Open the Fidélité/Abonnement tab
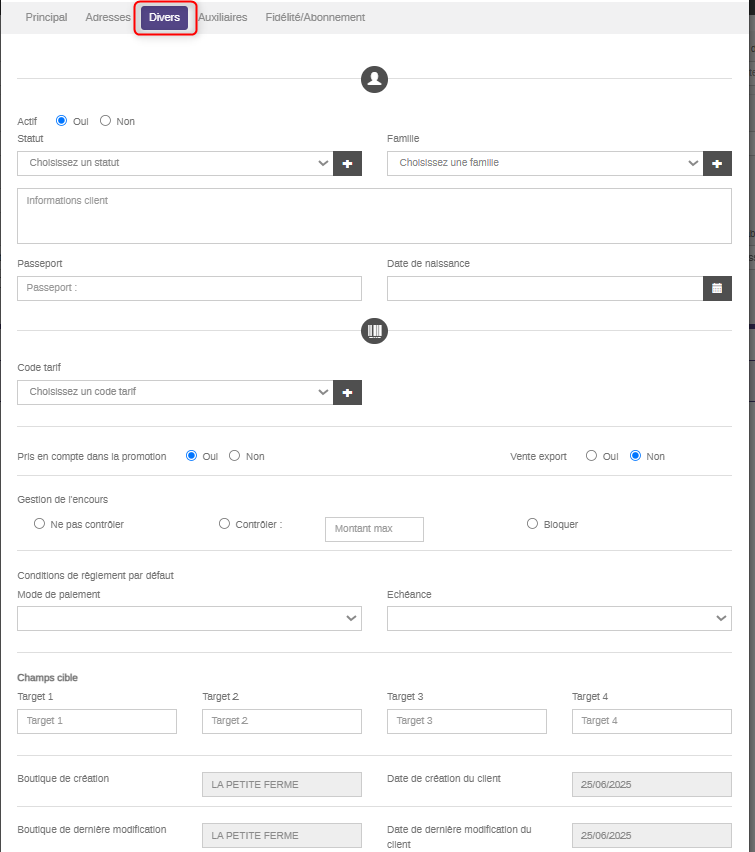This screenshot has height=852, width=755. click(315, 18)
